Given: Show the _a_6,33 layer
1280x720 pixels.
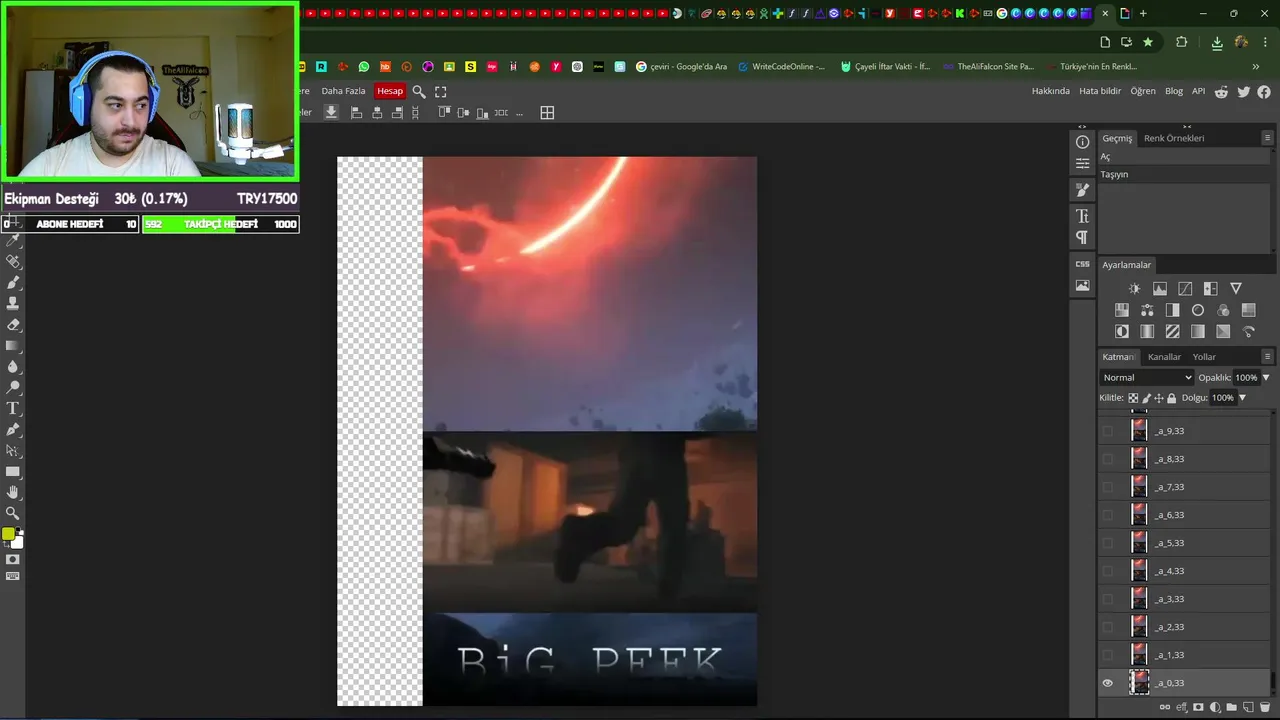Looking at the screenshot, I should click(1107, 515).
